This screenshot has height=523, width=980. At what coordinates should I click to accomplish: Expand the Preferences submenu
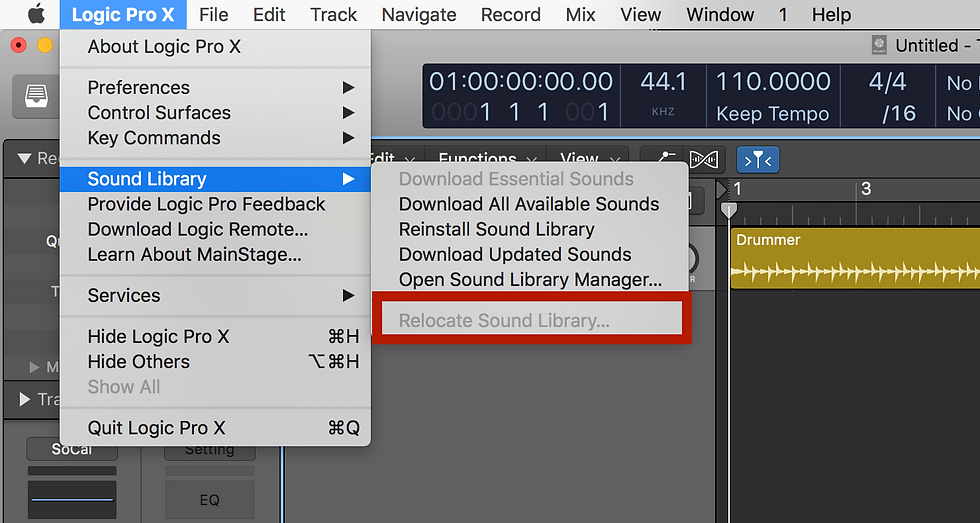click(215, 87)
